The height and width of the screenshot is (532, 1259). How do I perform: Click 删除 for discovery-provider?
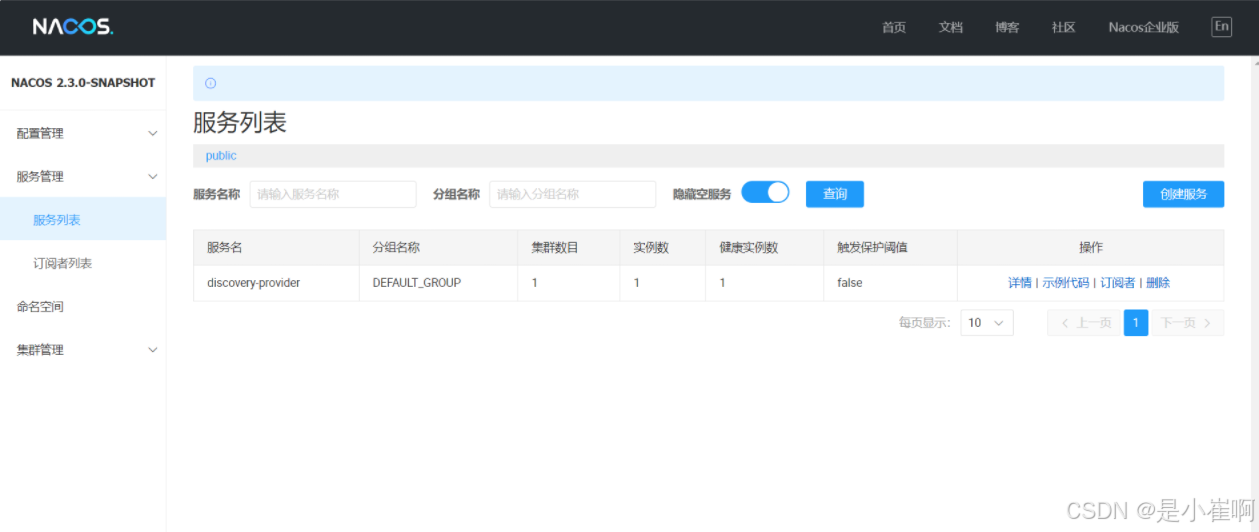point(1157,283)
